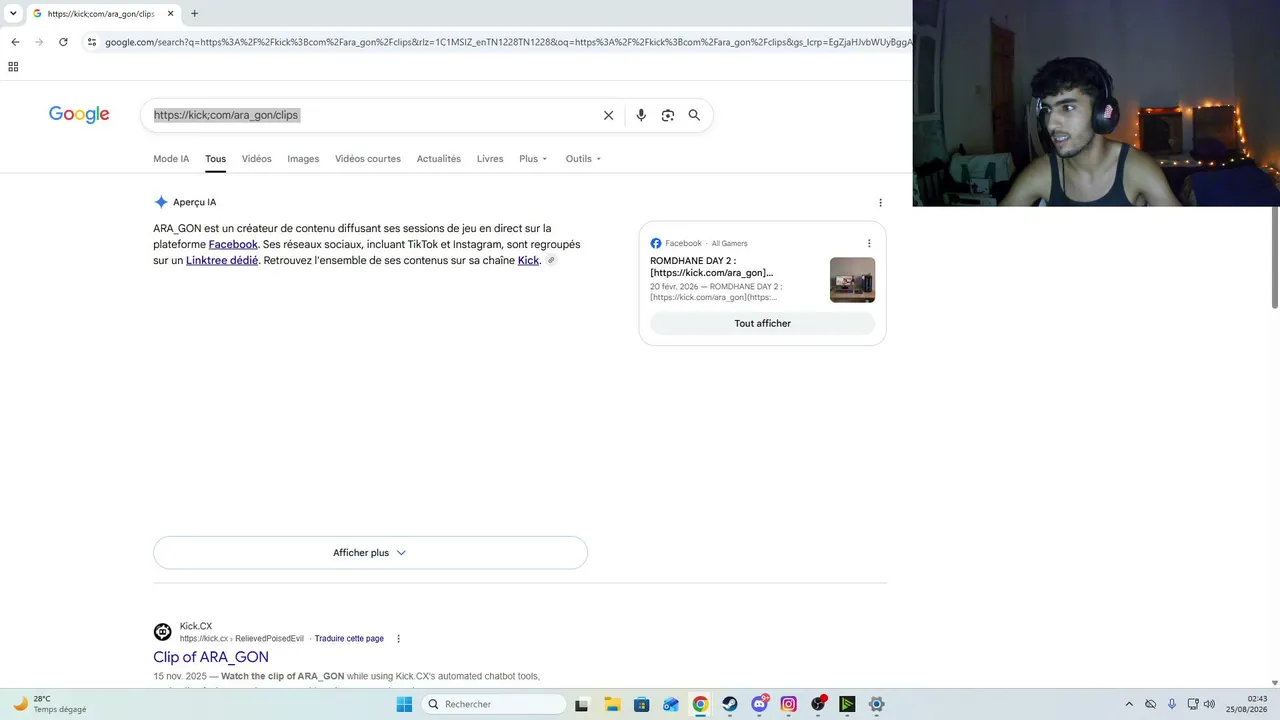This screenshot has width=1280, height=720.
Task: Click the Google search query field
Action: point(370,115)
